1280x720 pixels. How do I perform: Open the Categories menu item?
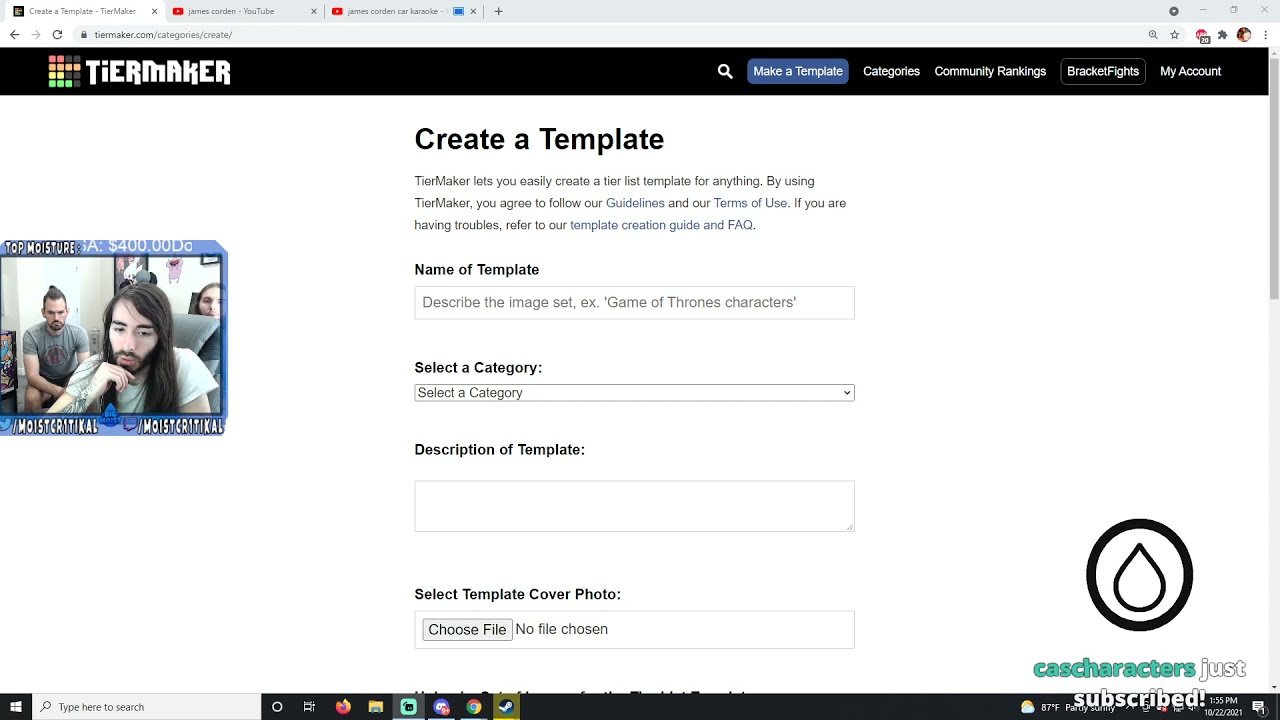point(891,71)
